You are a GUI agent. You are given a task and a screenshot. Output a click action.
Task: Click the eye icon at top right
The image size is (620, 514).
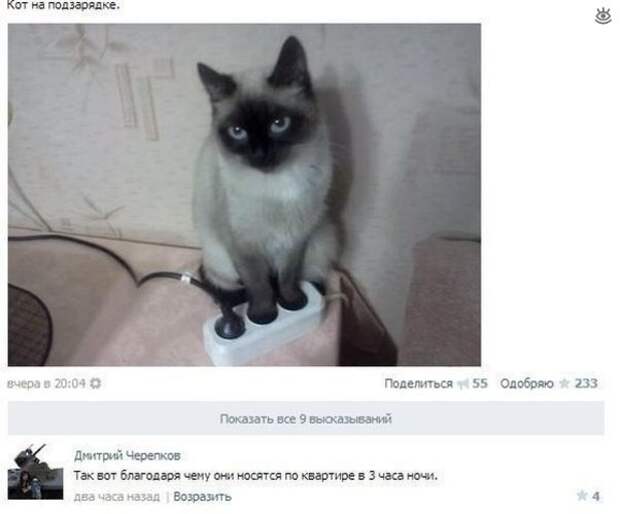pyautogui.click(x=603, y=16)
